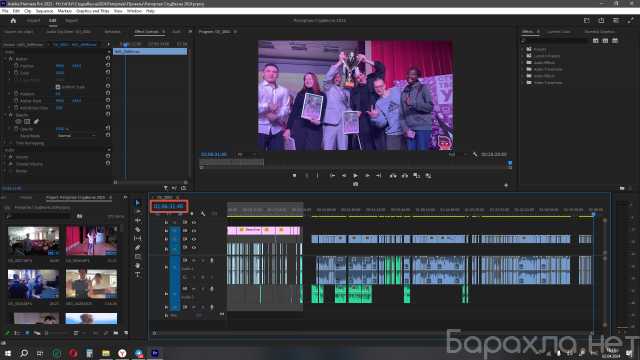Go to In point in Program Monitor

click(x=332, y=176)
